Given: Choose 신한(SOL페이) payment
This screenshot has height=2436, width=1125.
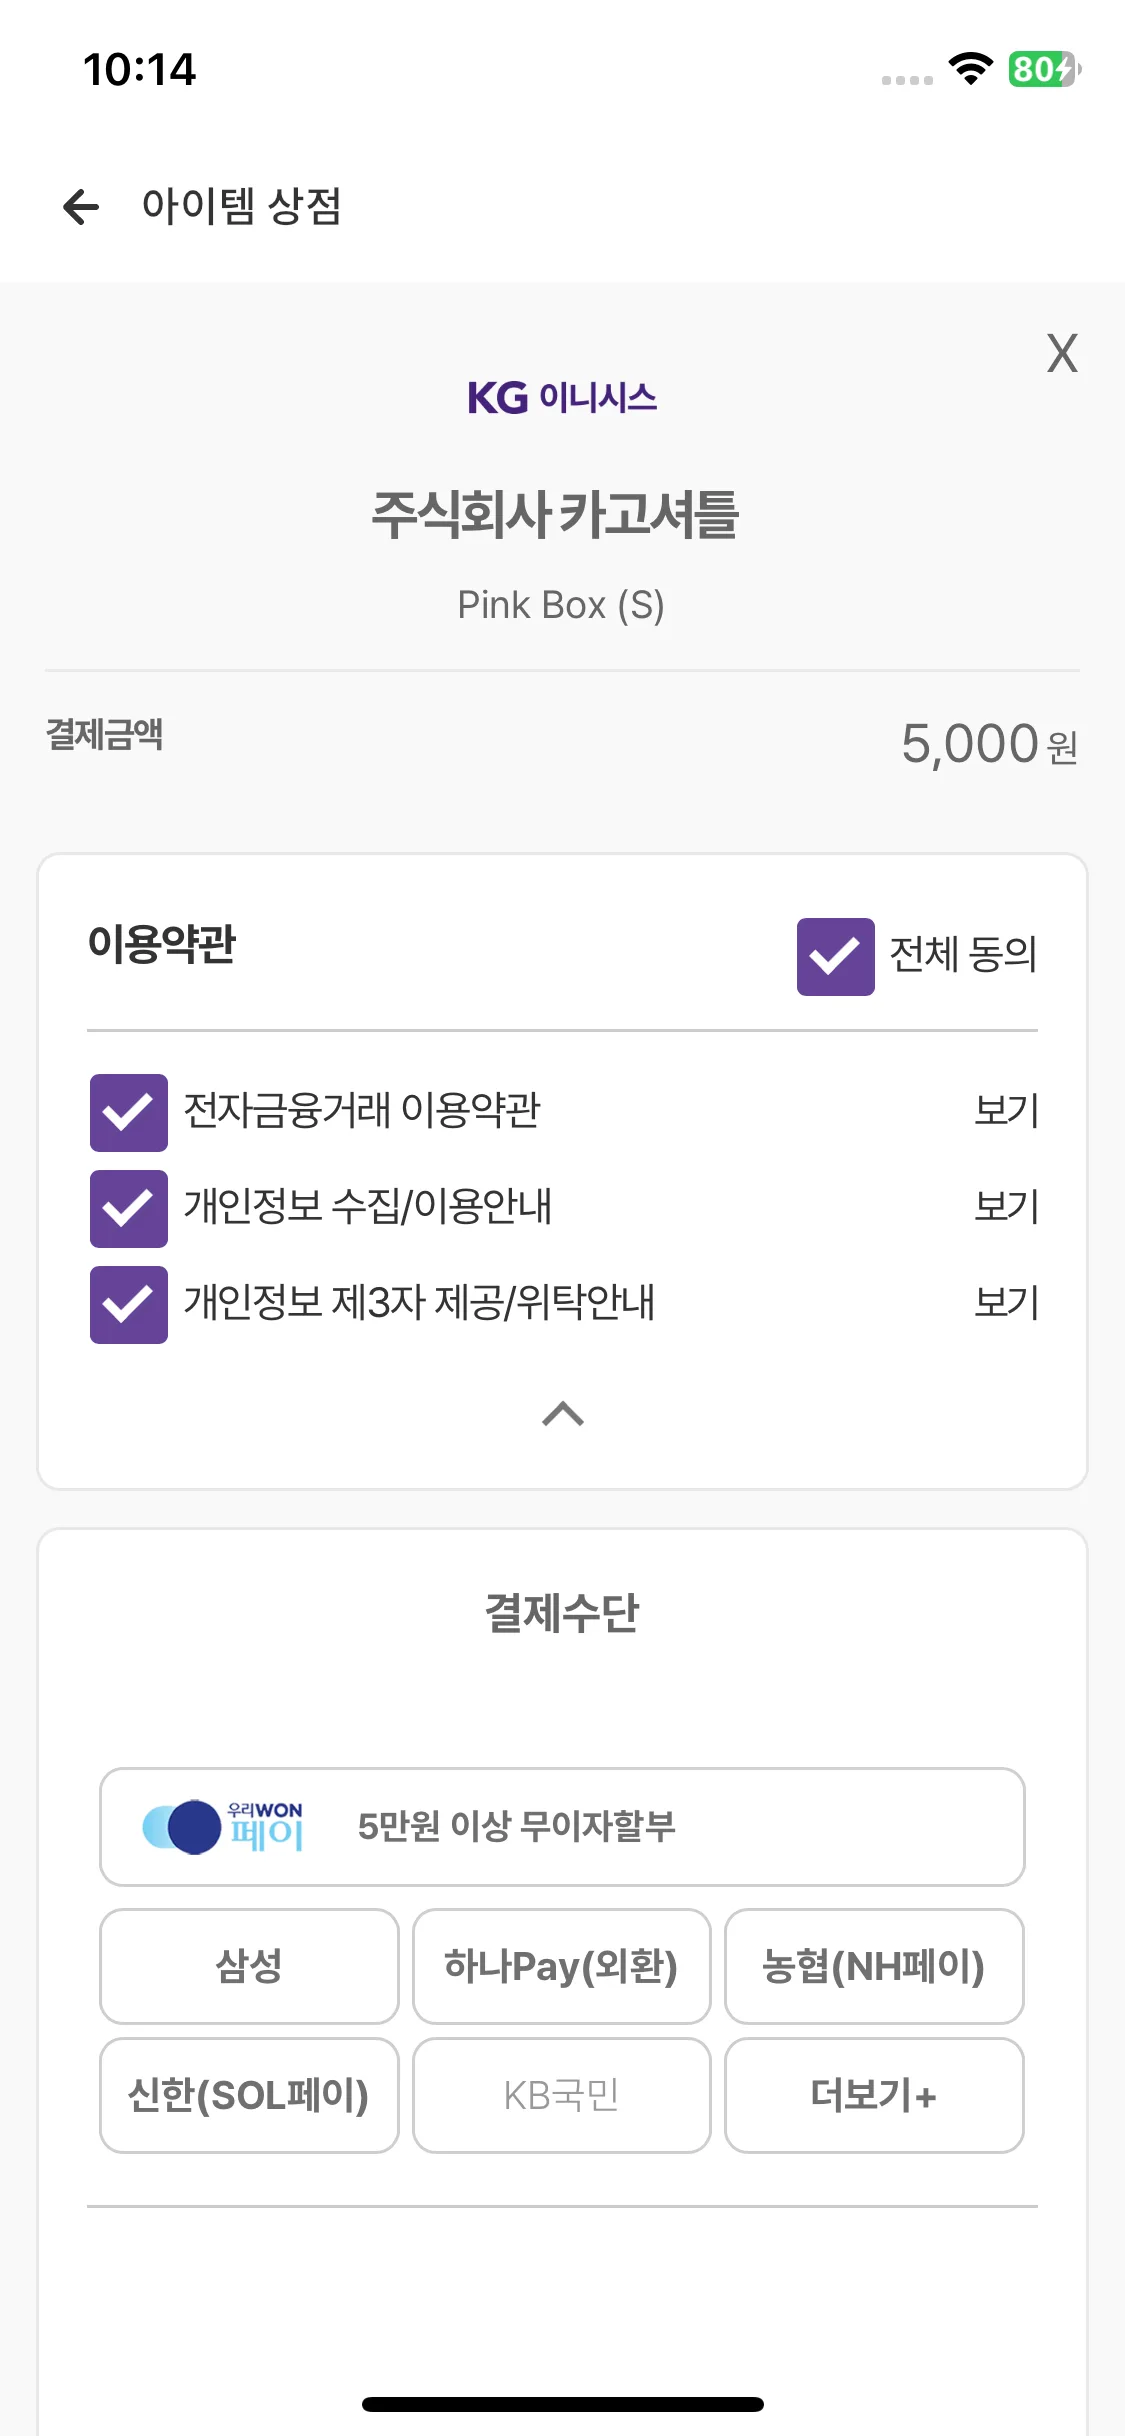Looking at the screenshot, I should 249,2095.
